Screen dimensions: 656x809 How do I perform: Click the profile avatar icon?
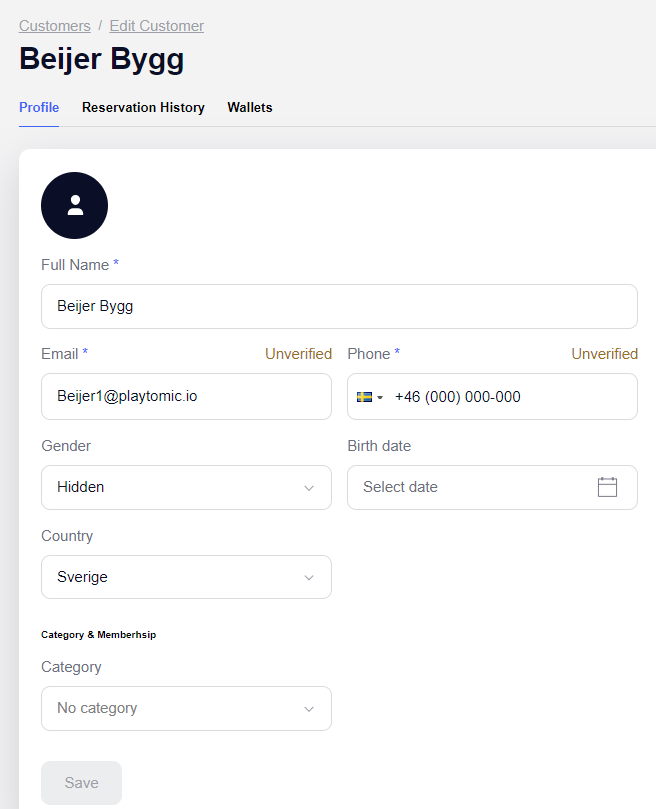(x=74, y=205)
